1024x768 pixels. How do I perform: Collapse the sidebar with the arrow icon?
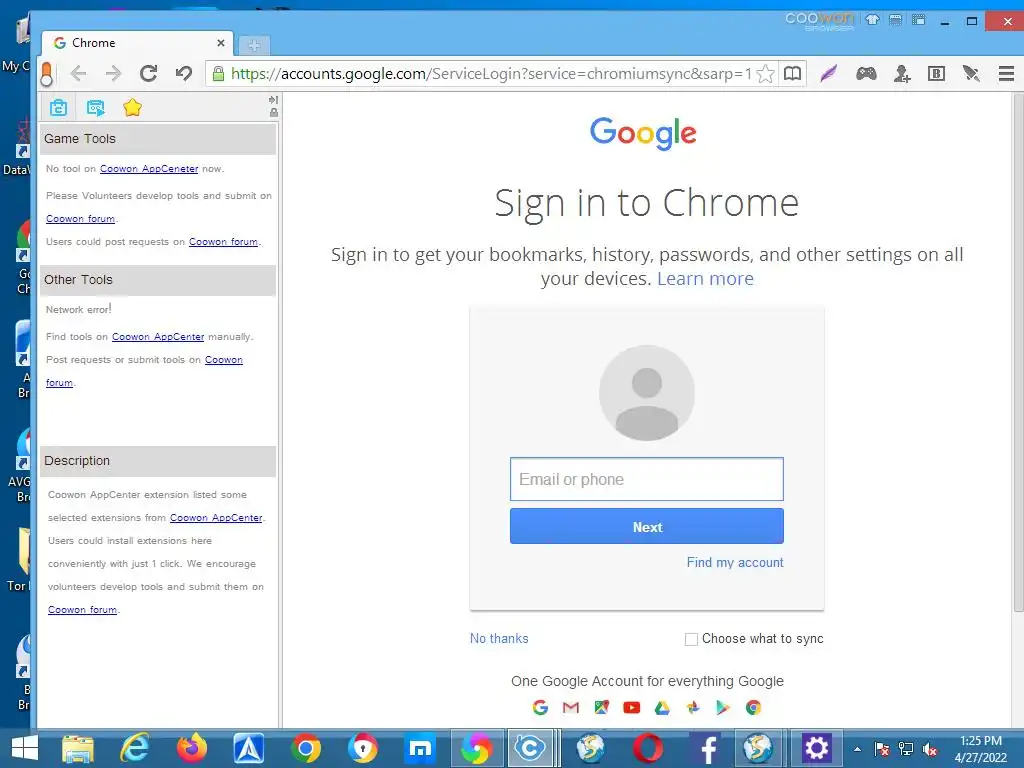point(273,100)
